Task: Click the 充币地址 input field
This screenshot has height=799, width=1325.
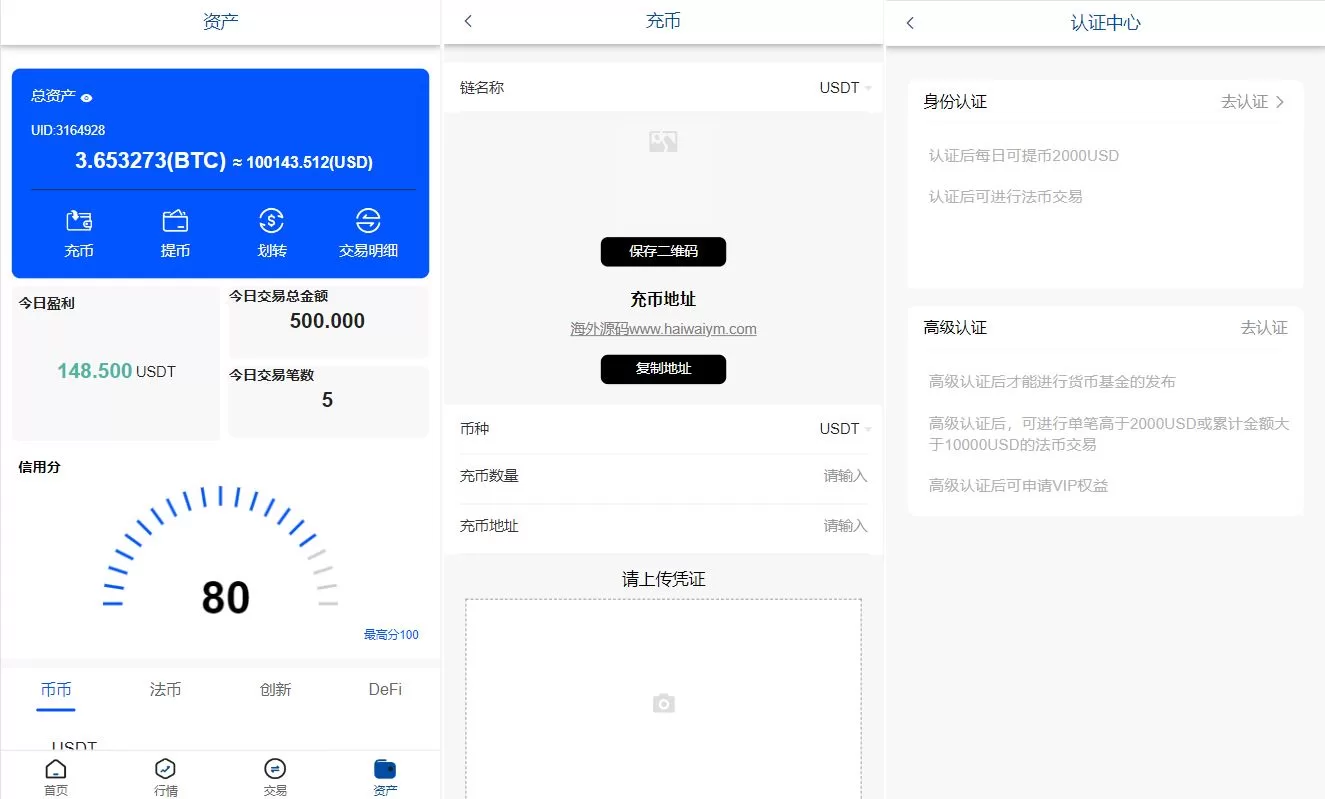Action: pos(663,526)
